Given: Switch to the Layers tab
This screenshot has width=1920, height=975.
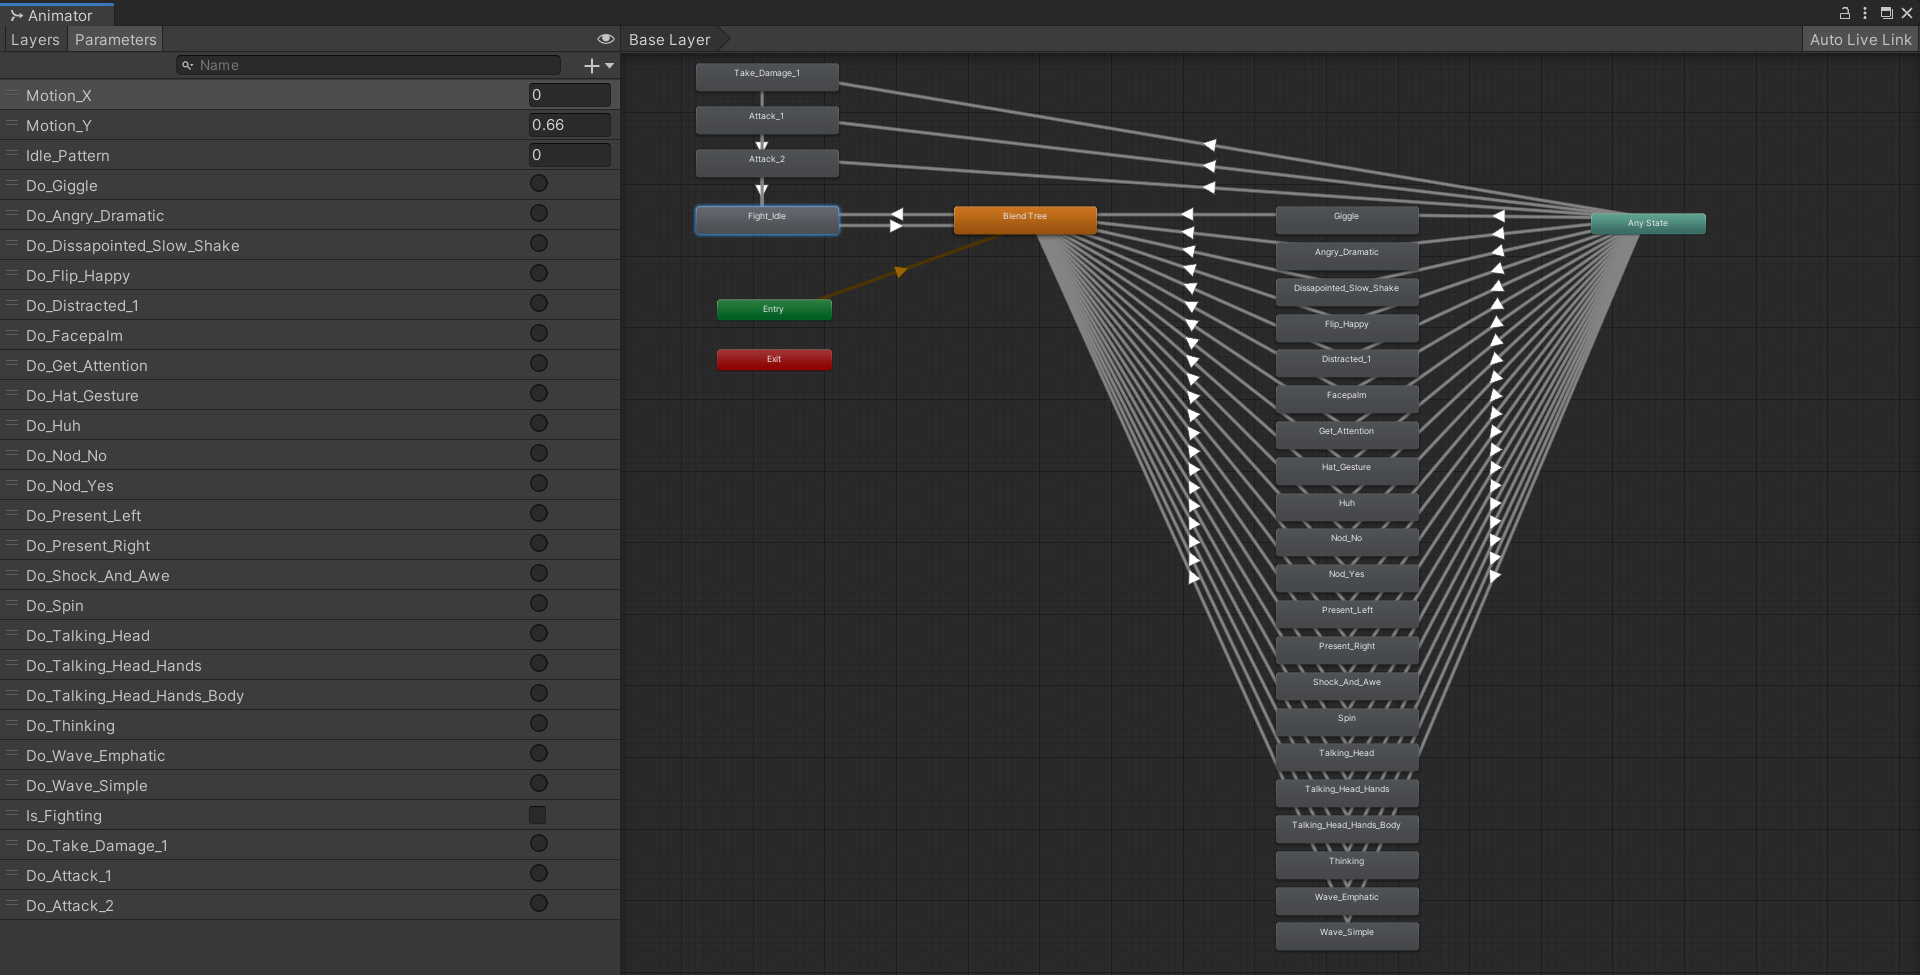Looking at the screenshot, I should [x=34, y=40].
